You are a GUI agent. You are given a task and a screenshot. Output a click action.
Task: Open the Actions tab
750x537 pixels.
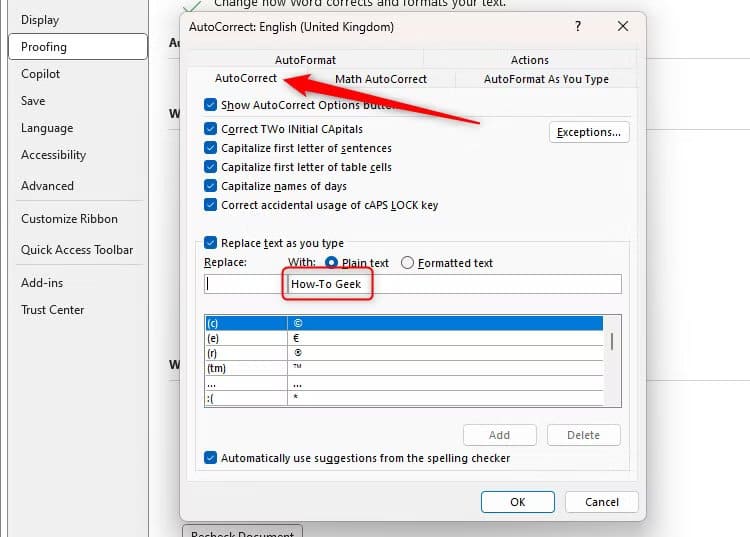pos(529,60)
